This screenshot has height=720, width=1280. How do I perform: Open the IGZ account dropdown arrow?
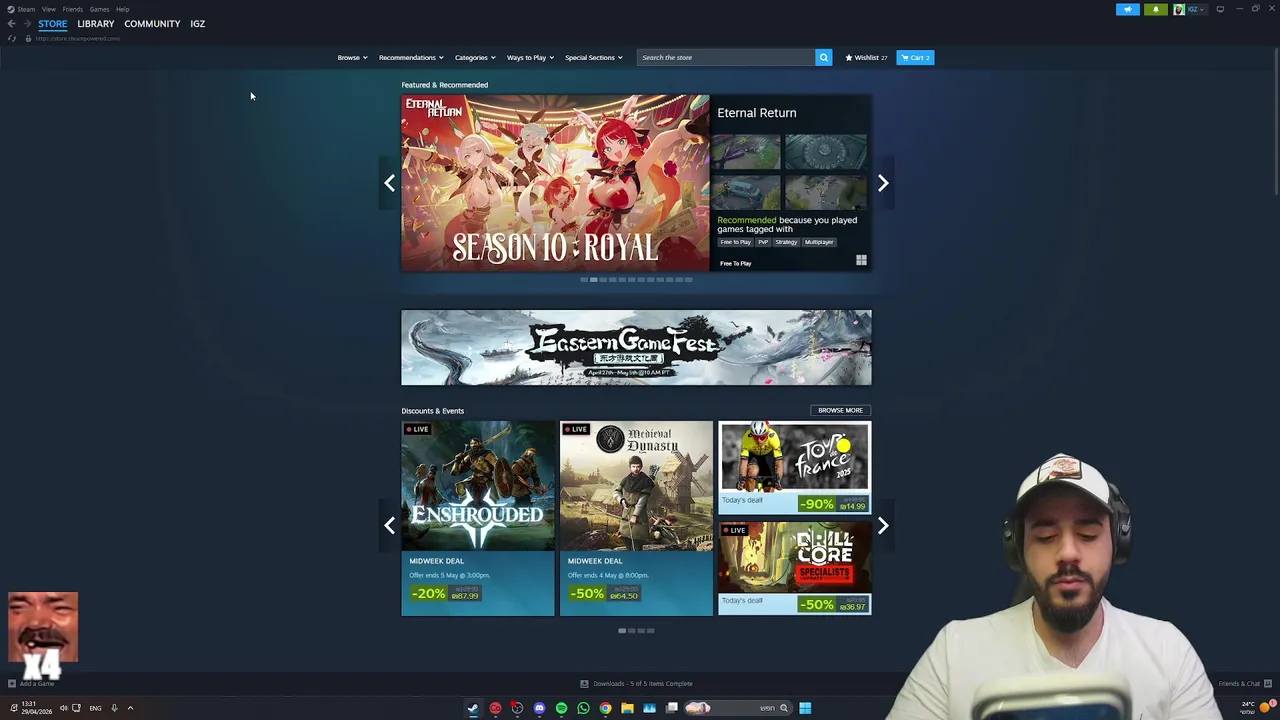[1203, 9]
